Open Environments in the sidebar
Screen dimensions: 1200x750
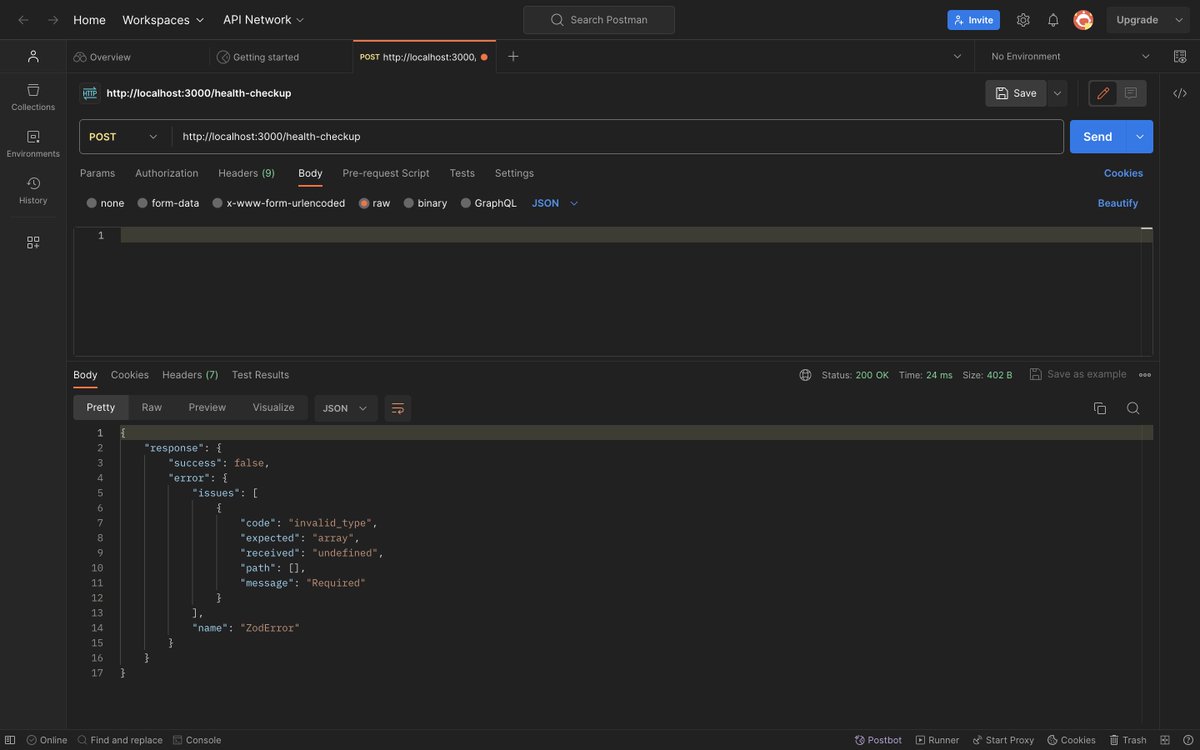[33, 144]
